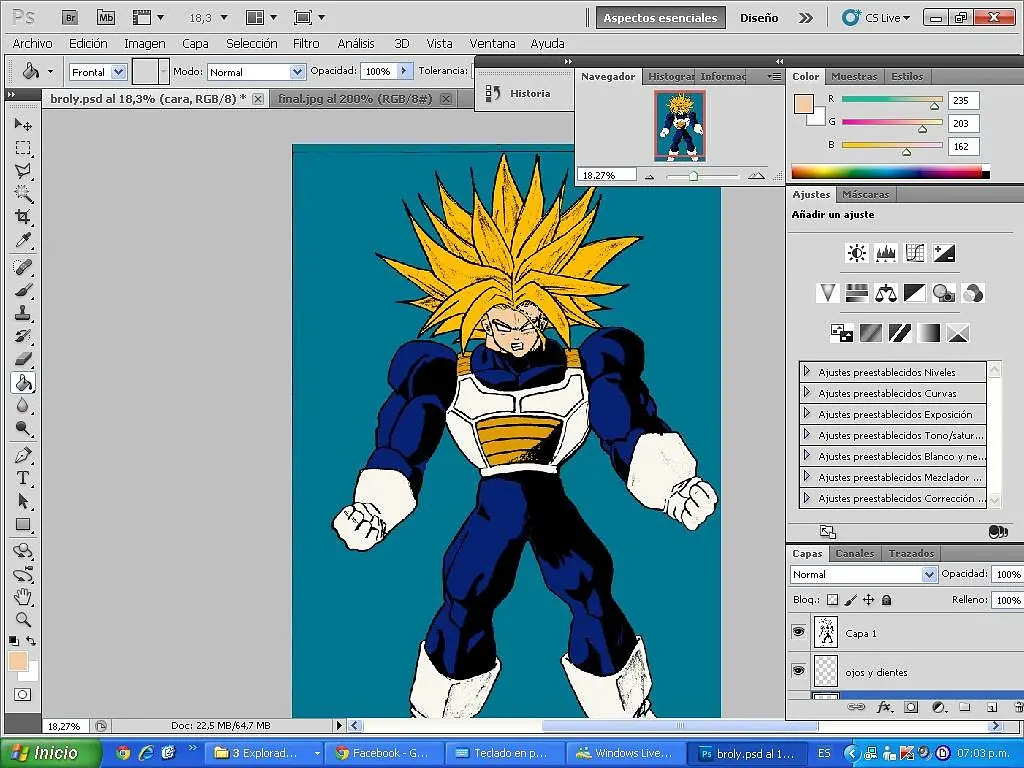Click the Diseño workspace button

click(758, 18)
